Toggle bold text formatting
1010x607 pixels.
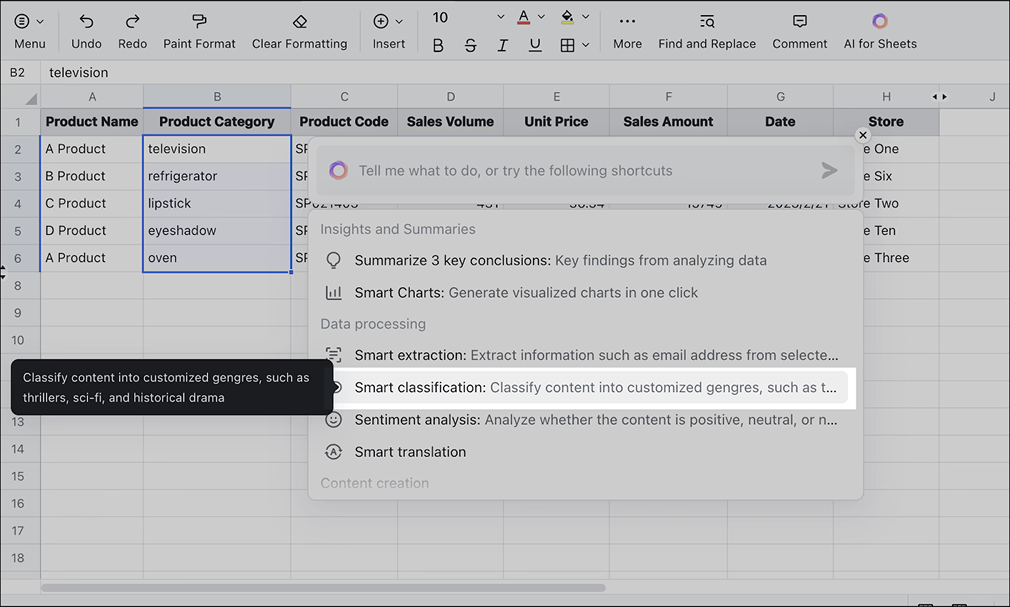pos(438,45)
